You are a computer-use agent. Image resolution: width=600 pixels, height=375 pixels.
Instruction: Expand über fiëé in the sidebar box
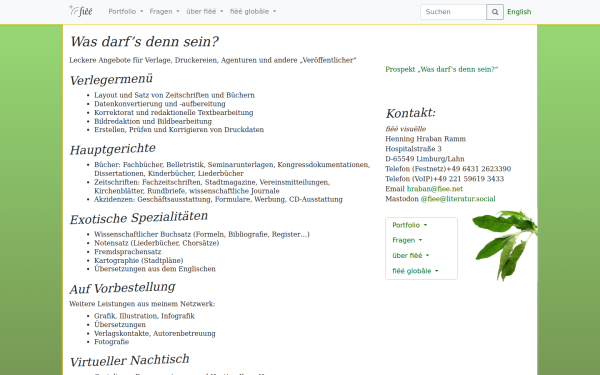[411, 256]
